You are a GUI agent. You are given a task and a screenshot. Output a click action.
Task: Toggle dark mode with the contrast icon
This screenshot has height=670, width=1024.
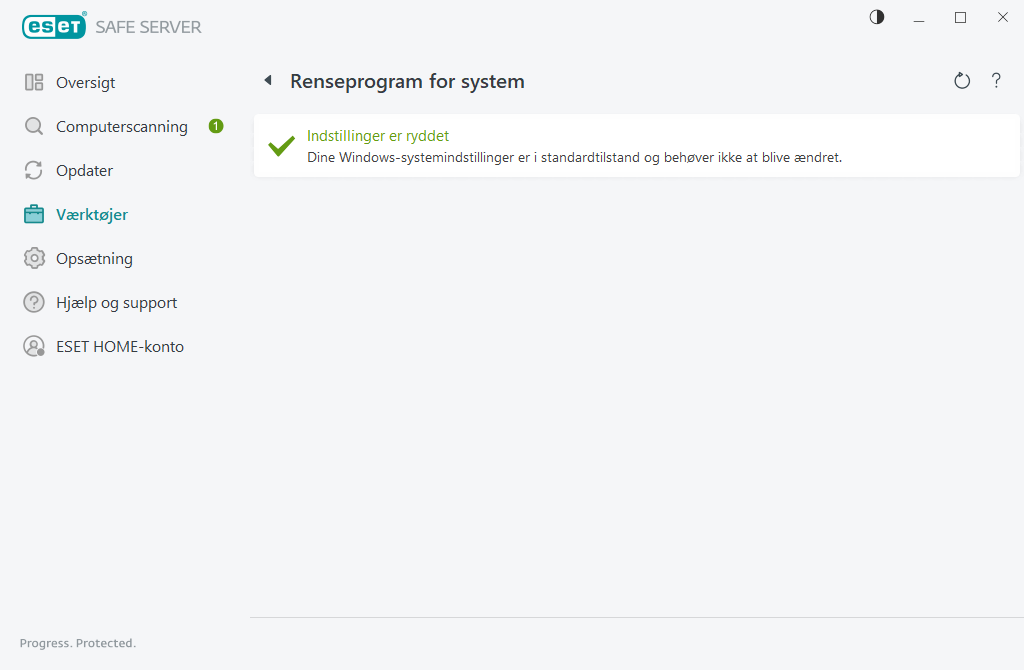tap(876, 17)
